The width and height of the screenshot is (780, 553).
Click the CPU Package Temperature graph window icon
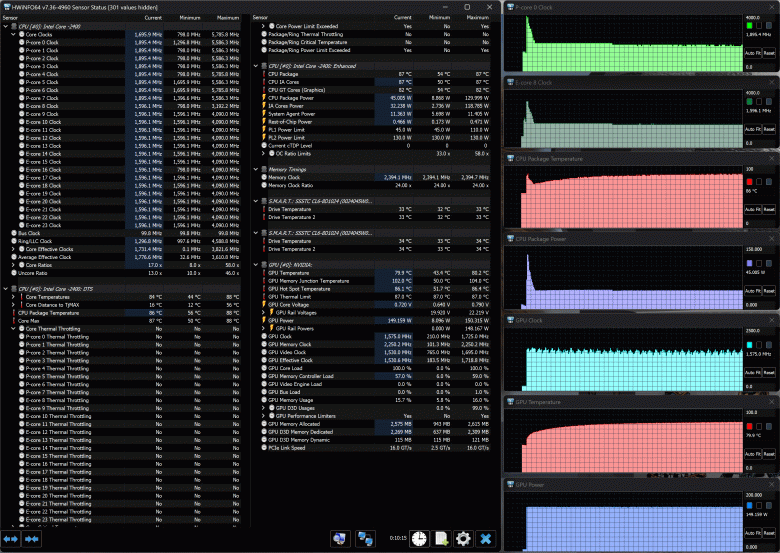coord(510,159)
